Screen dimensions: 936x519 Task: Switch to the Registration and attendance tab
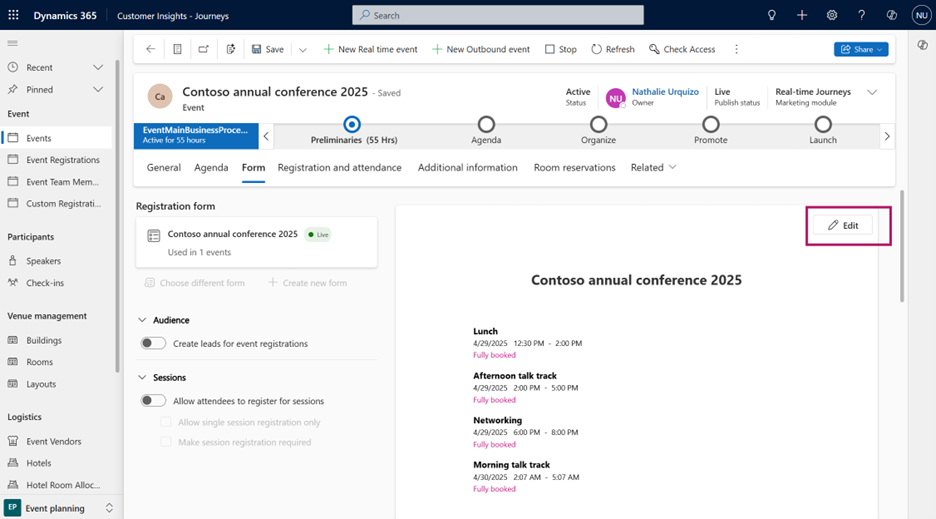tap(339, 168)
